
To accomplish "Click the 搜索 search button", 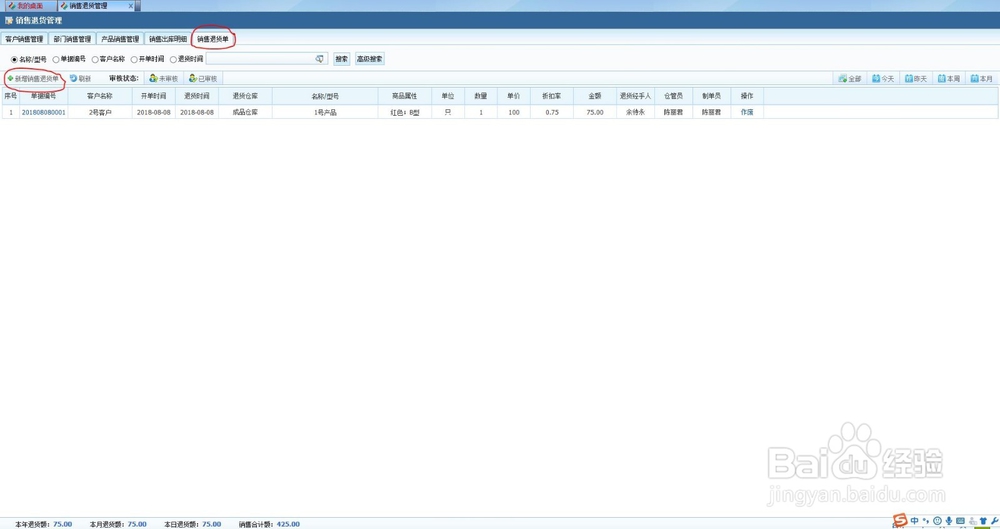I will 342,59.
